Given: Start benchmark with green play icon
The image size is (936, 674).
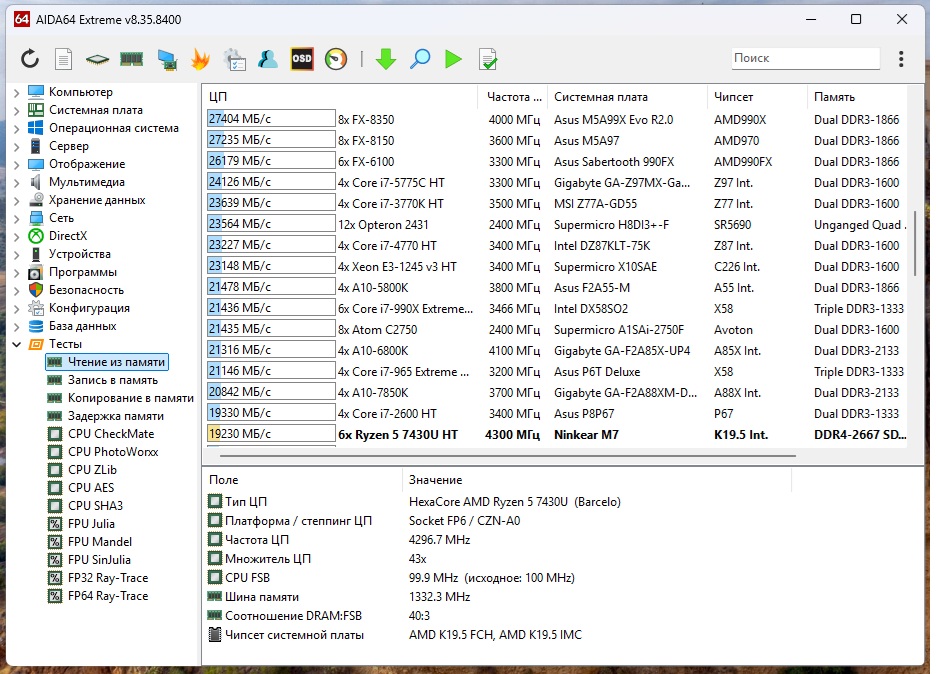Looking at the screenshot, I should 454,59.
